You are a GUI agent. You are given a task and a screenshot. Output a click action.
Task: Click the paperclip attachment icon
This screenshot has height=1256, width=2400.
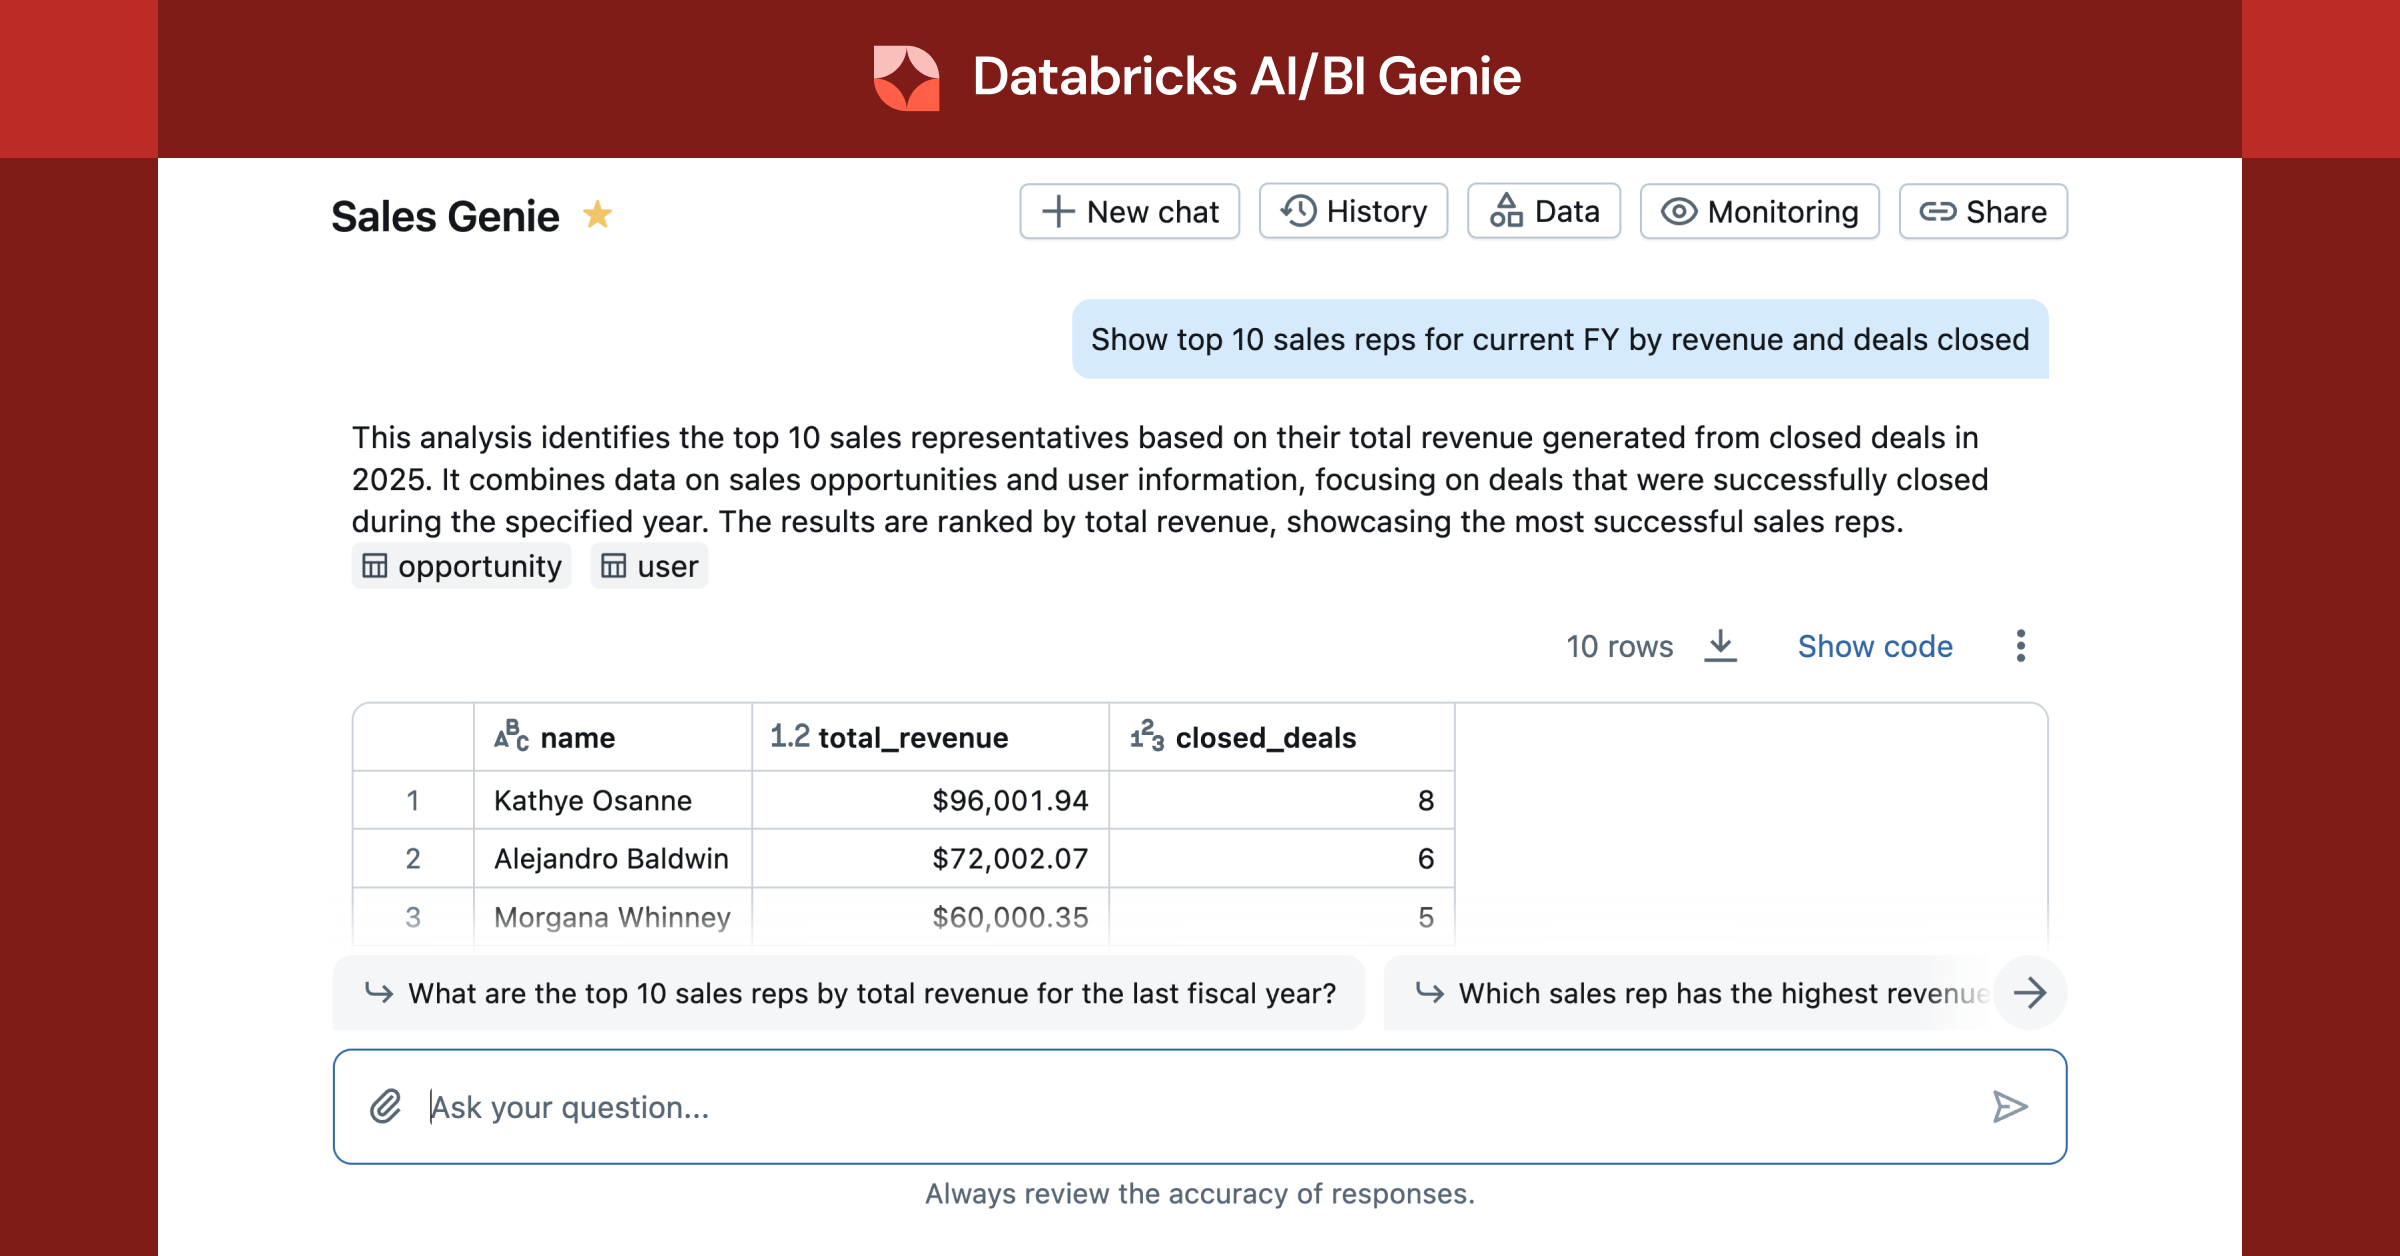[385, 1107]
